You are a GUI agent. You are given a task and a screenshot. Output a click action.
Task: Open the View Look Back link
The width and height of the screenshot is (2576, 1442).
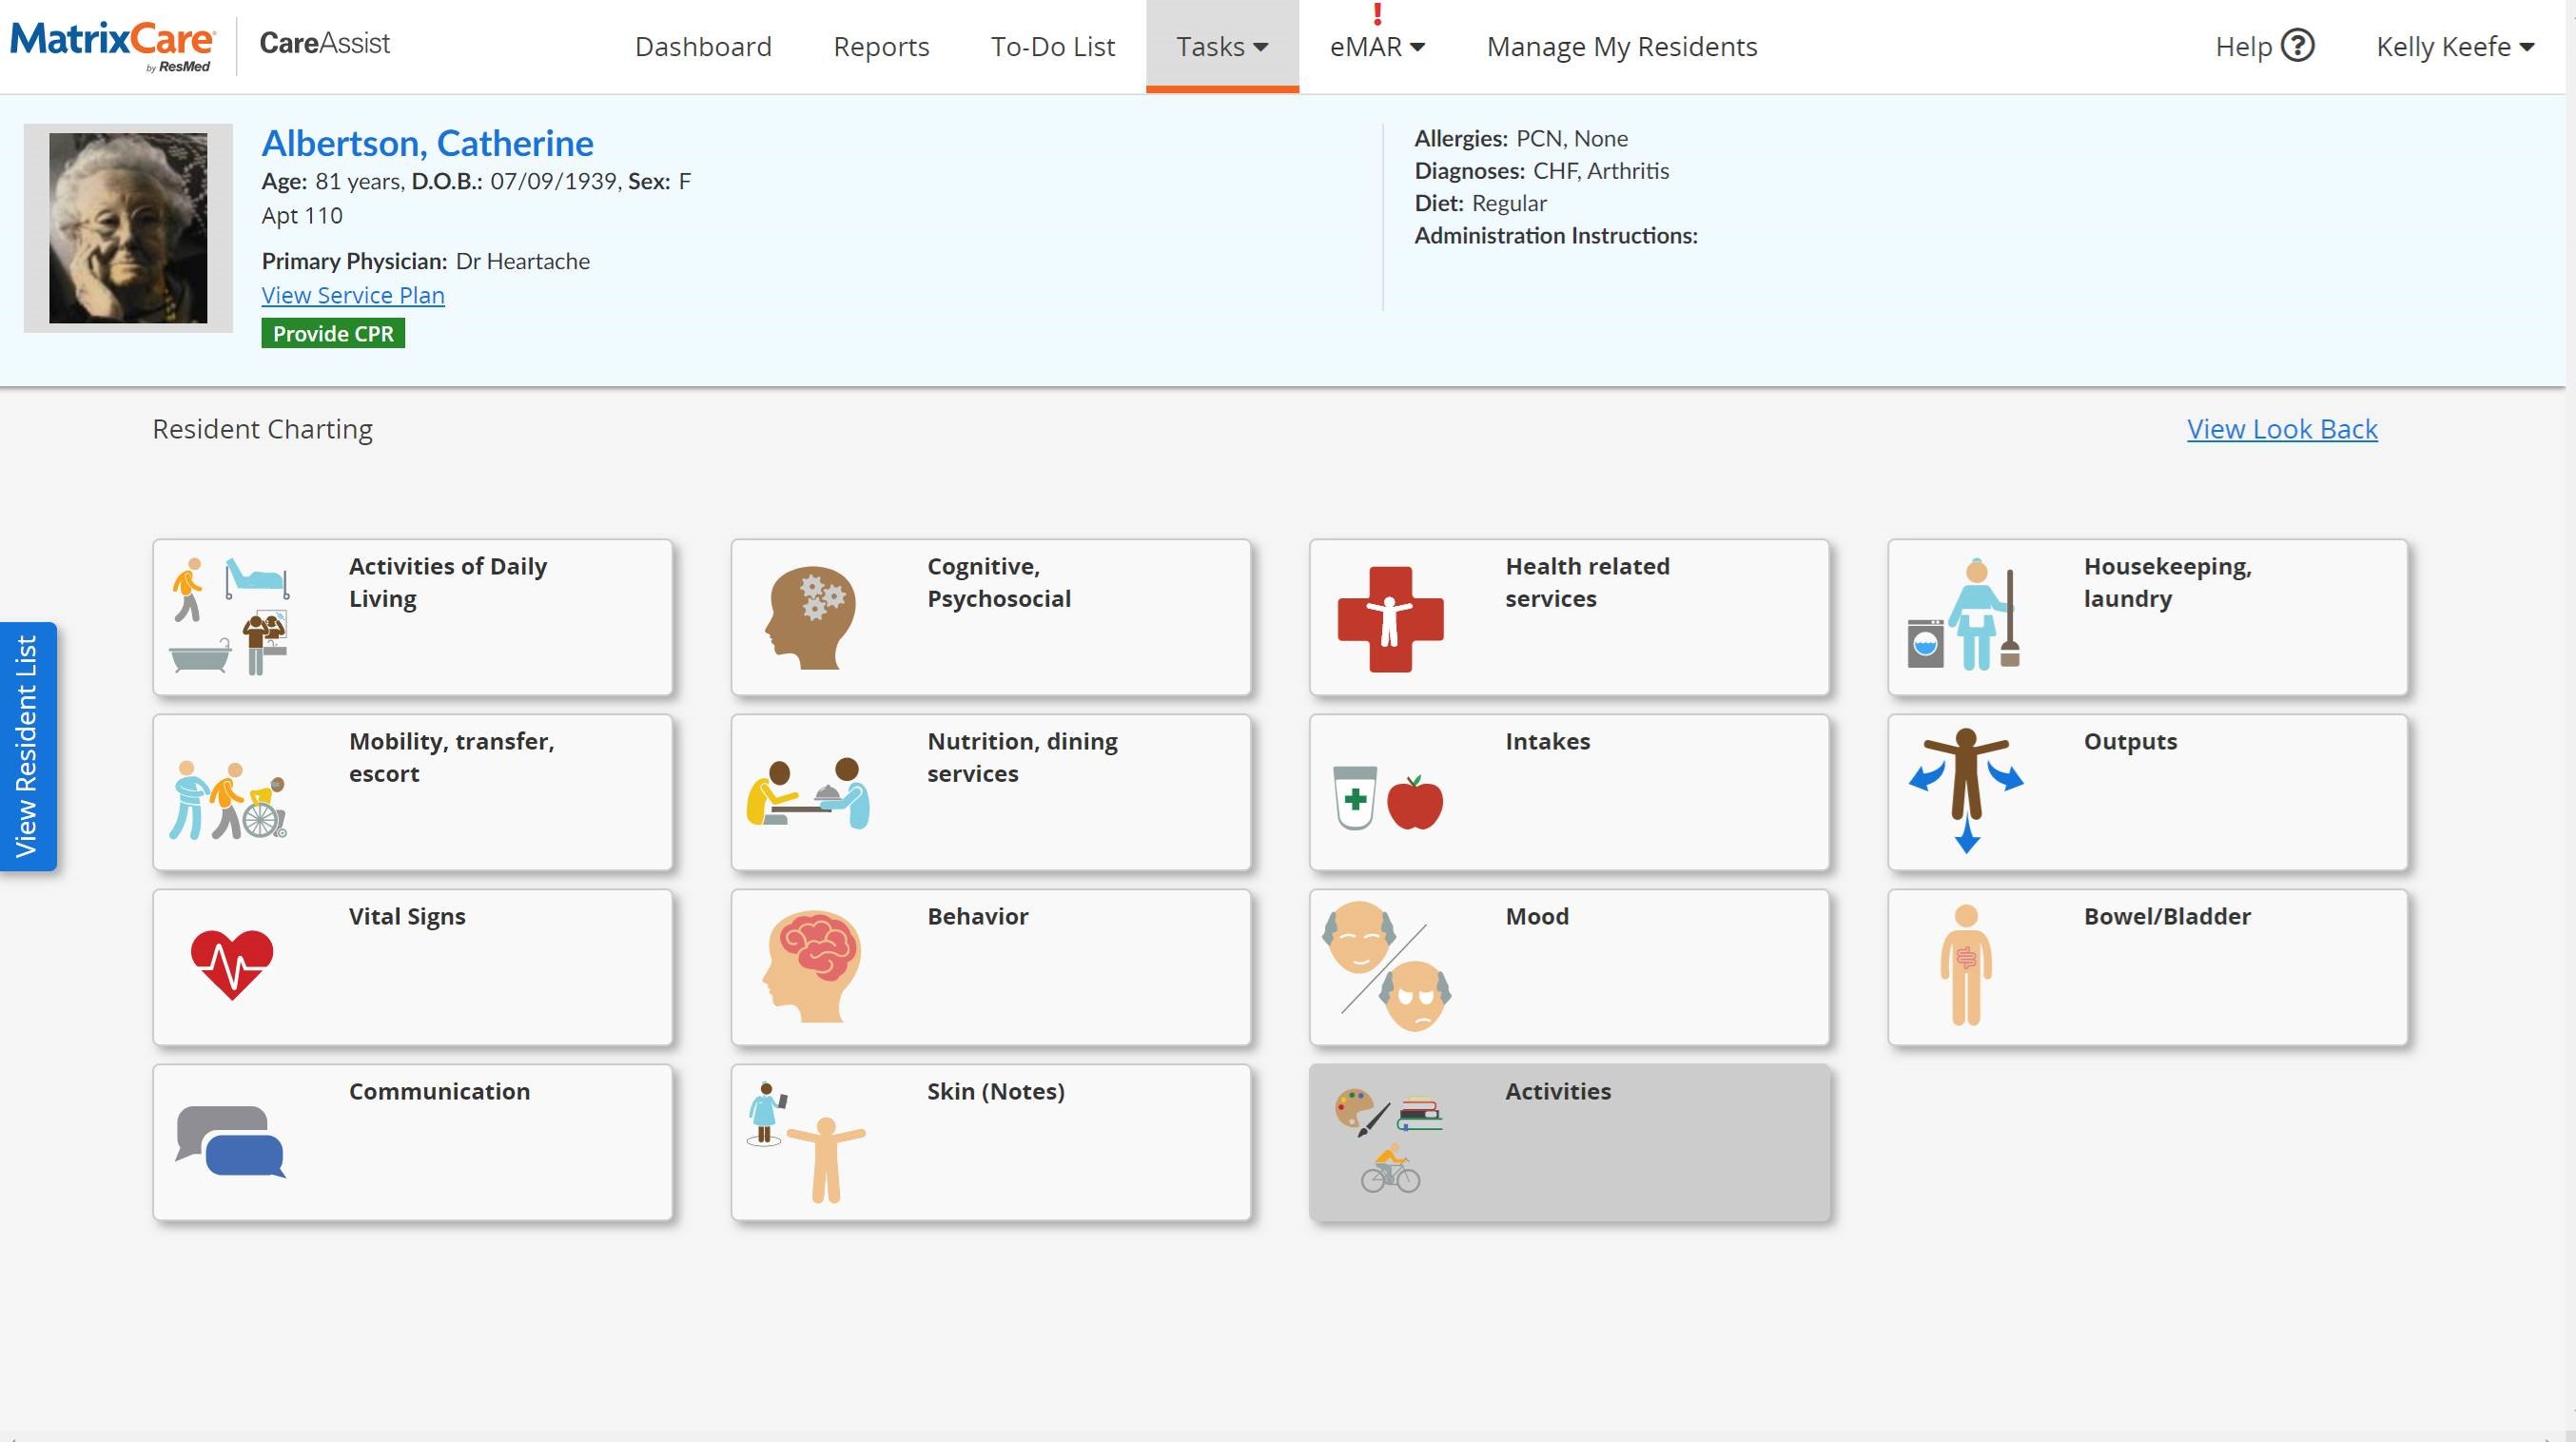click(x=2281, y=429)
